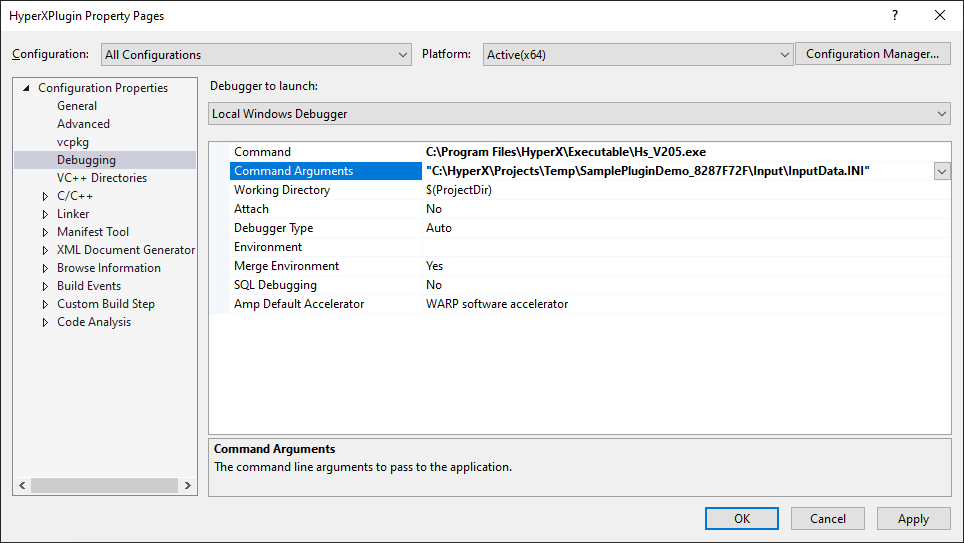
Task: Collapse the Configuration Properties tree node
Action: pos(26,88)
